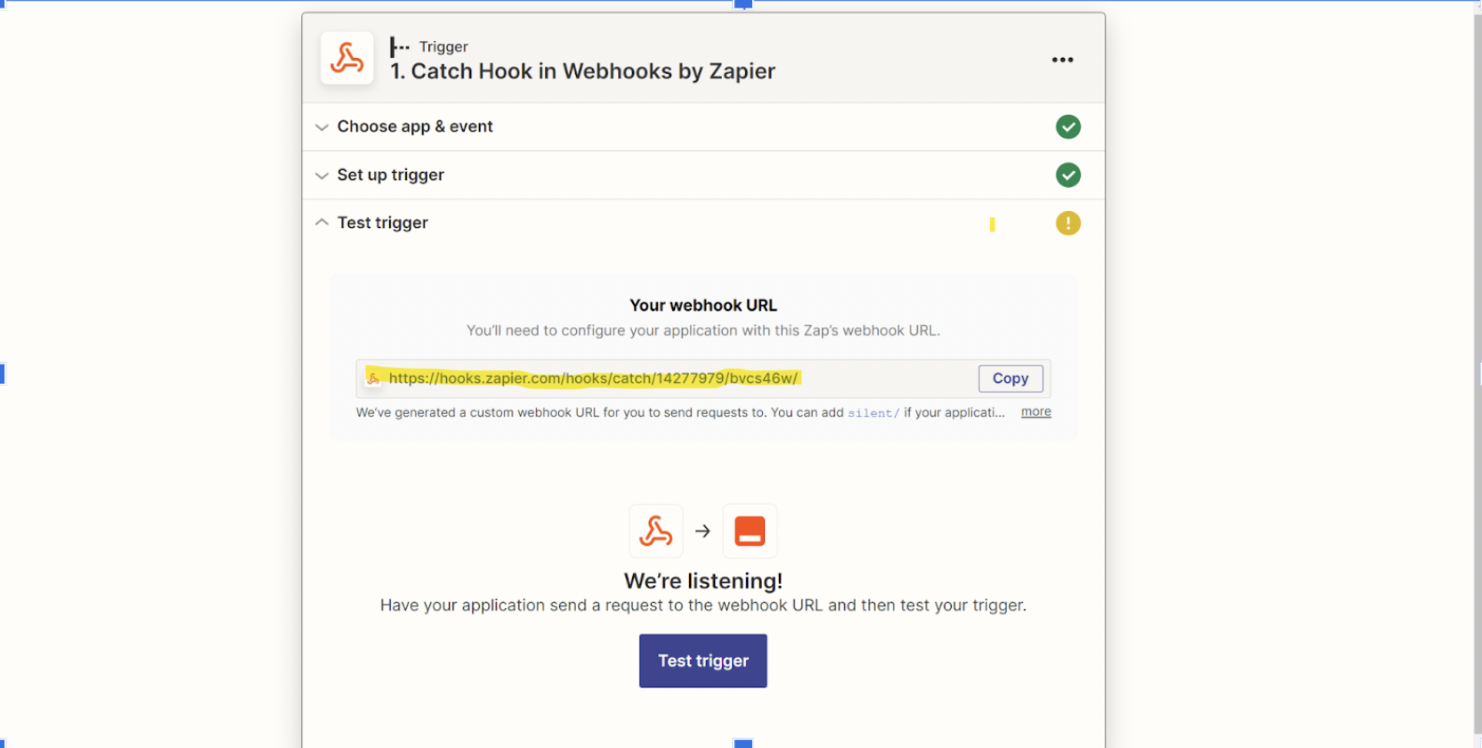
Task: Click 'Have your application send a request' text
Action: point(703,605)
